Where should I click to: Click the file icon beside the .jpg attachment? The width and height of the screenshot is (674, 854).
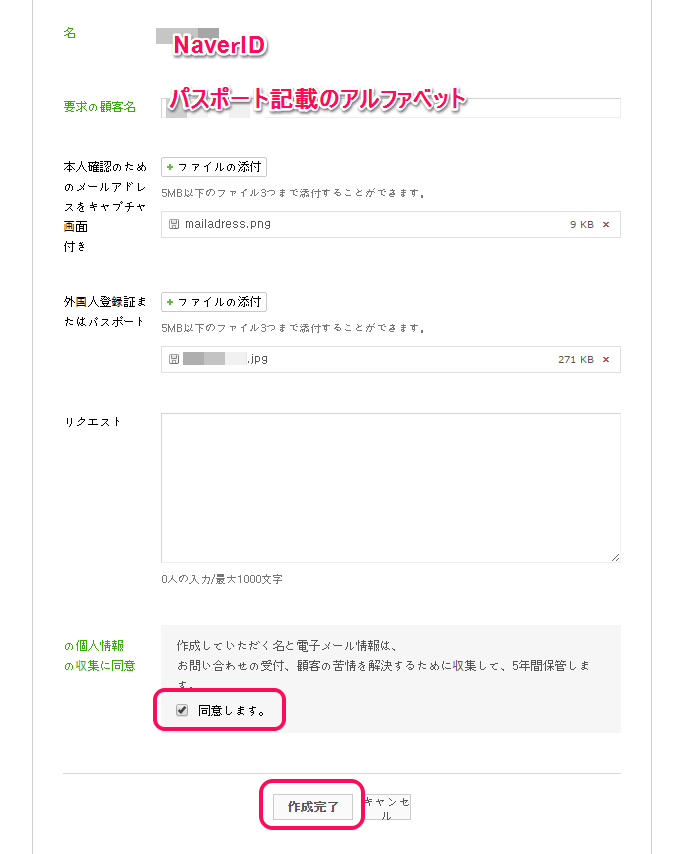[174, 359]
